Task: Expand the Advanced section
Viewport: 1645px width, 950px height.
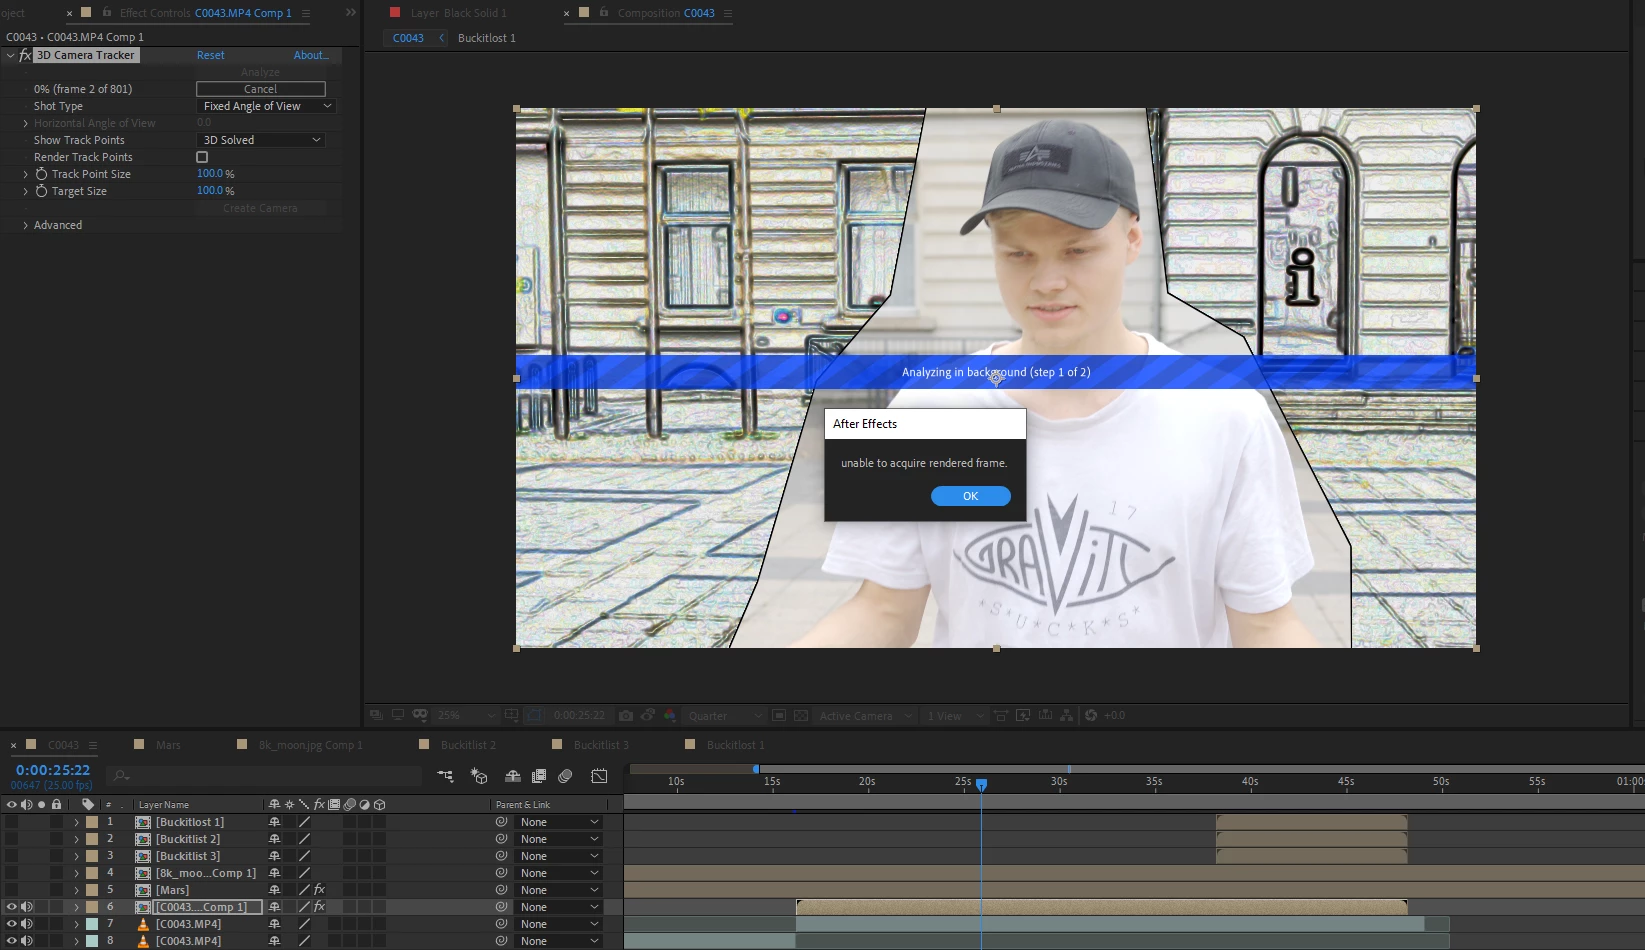Action: click(x=25, y=225)
